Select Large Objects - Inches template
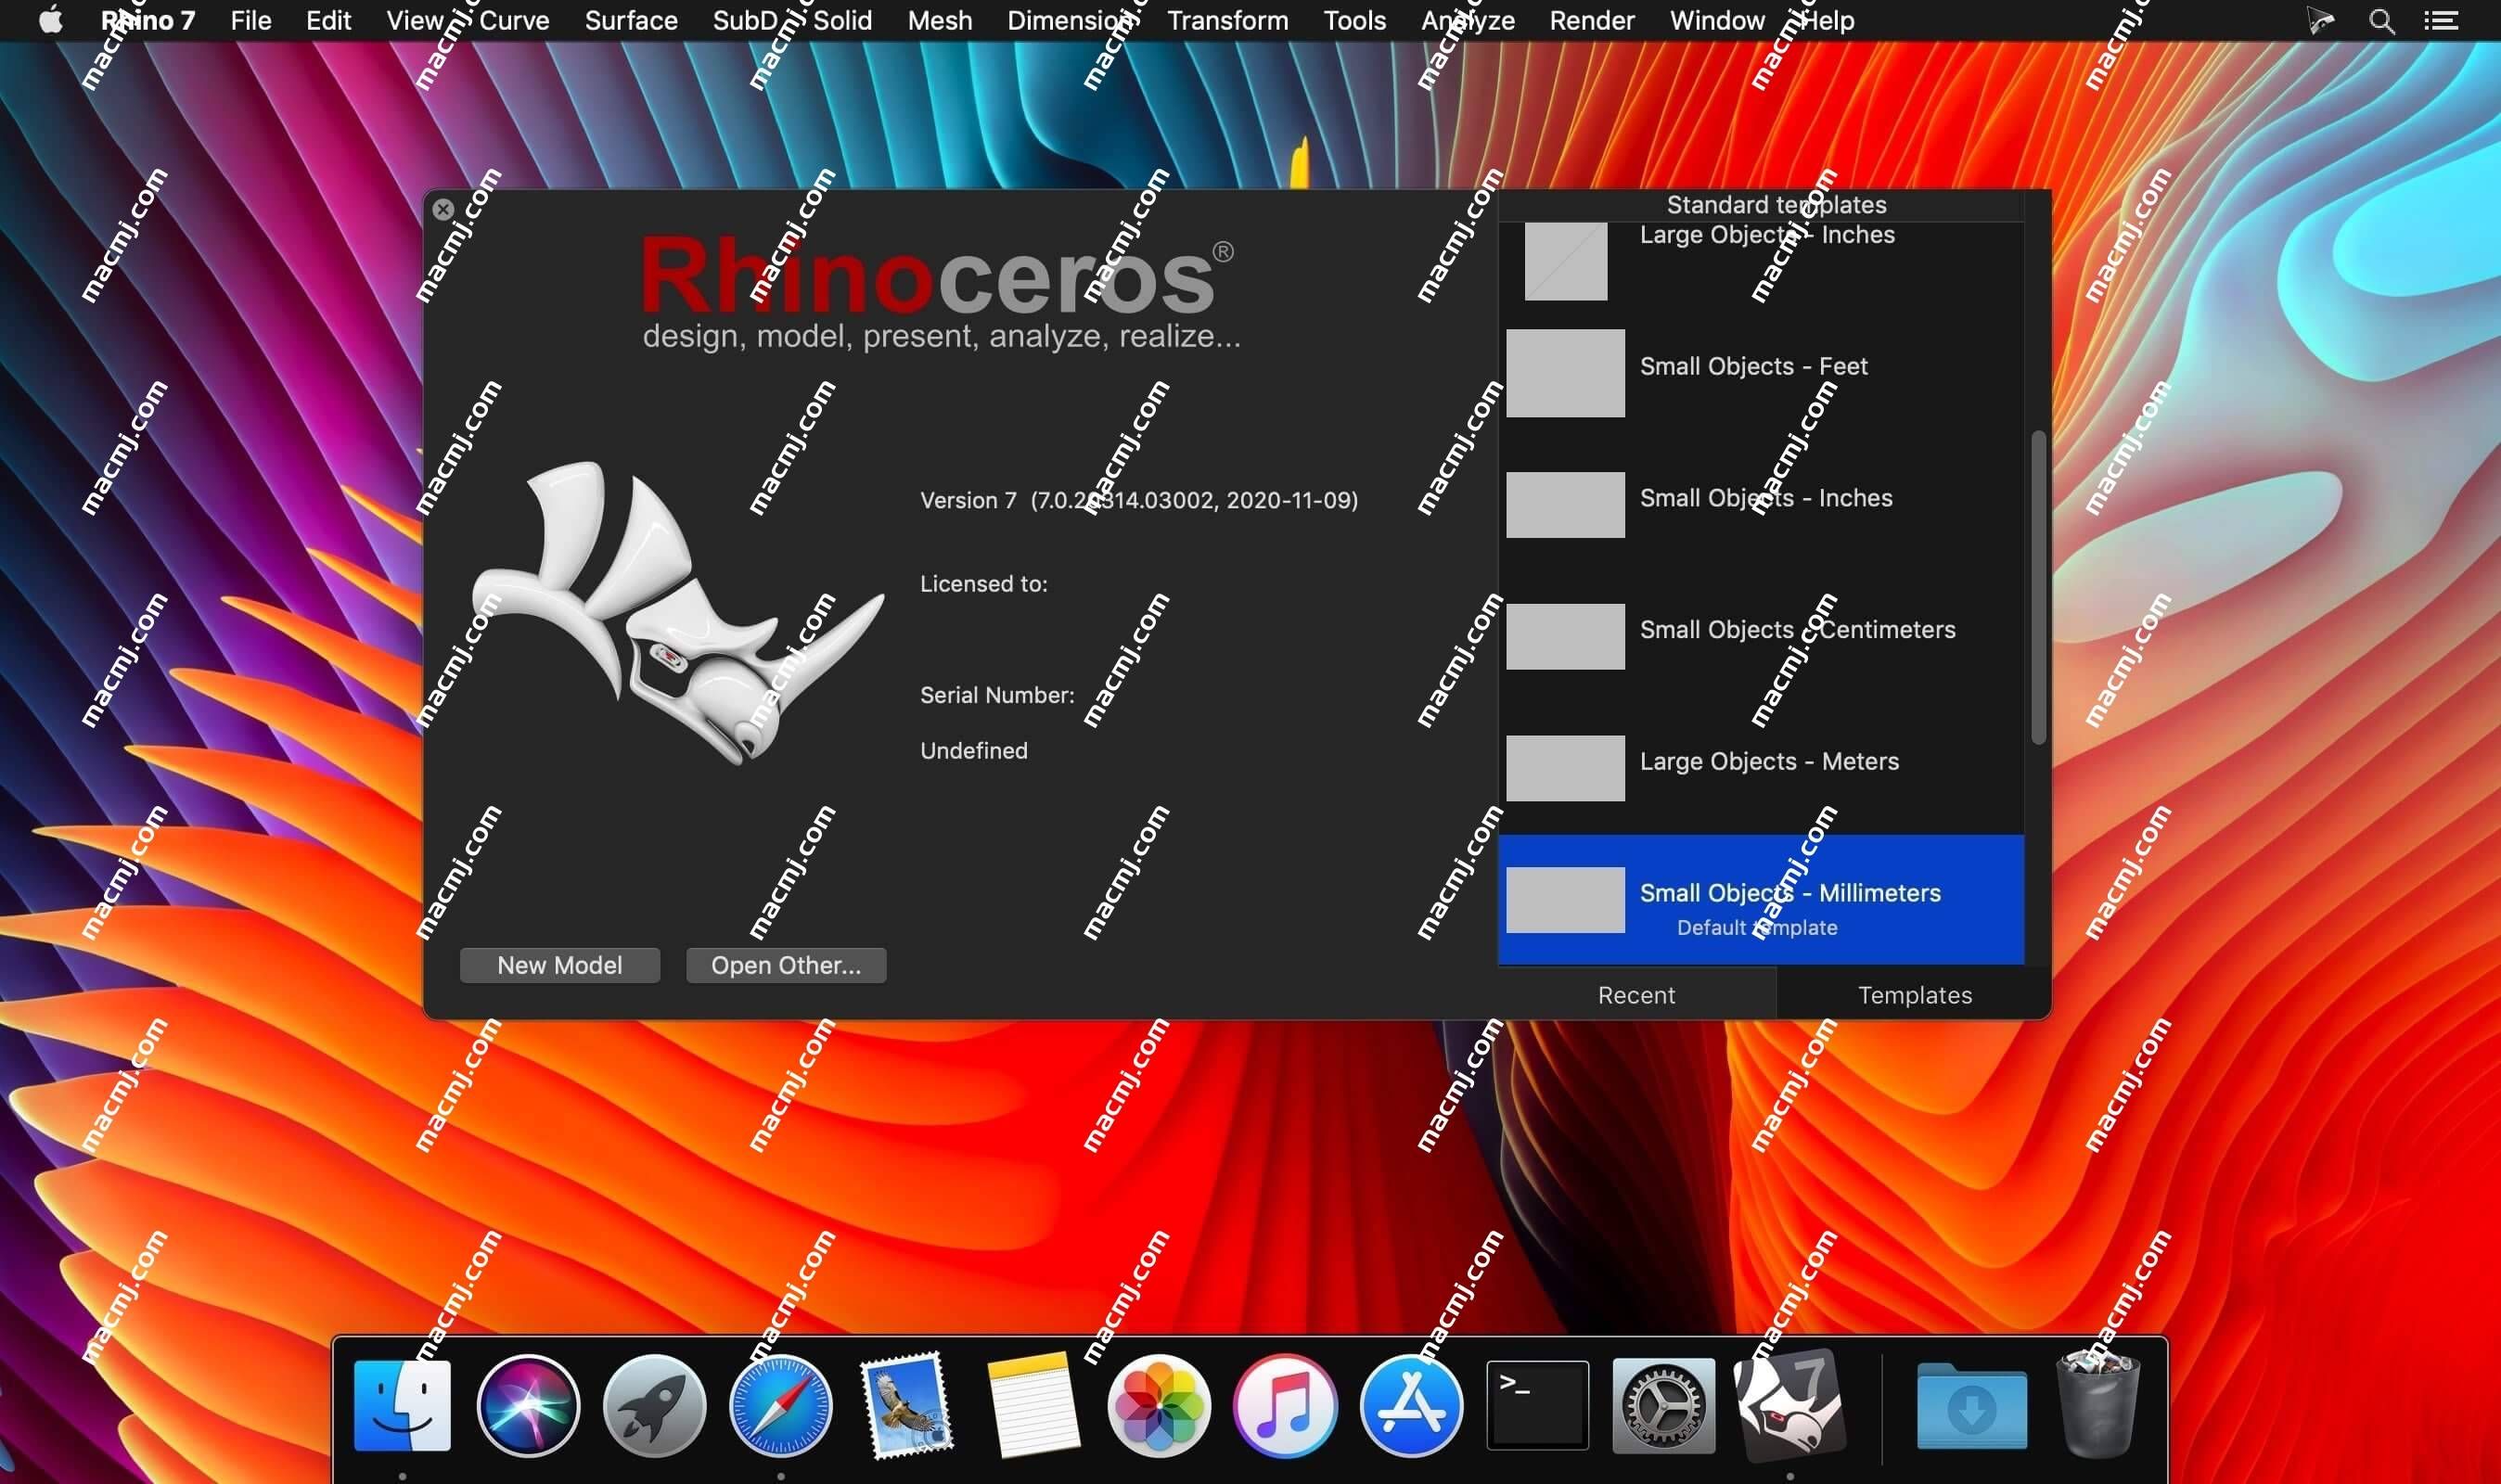This screenshot has width=2501, height=1484. click(x=1761, y=260)
